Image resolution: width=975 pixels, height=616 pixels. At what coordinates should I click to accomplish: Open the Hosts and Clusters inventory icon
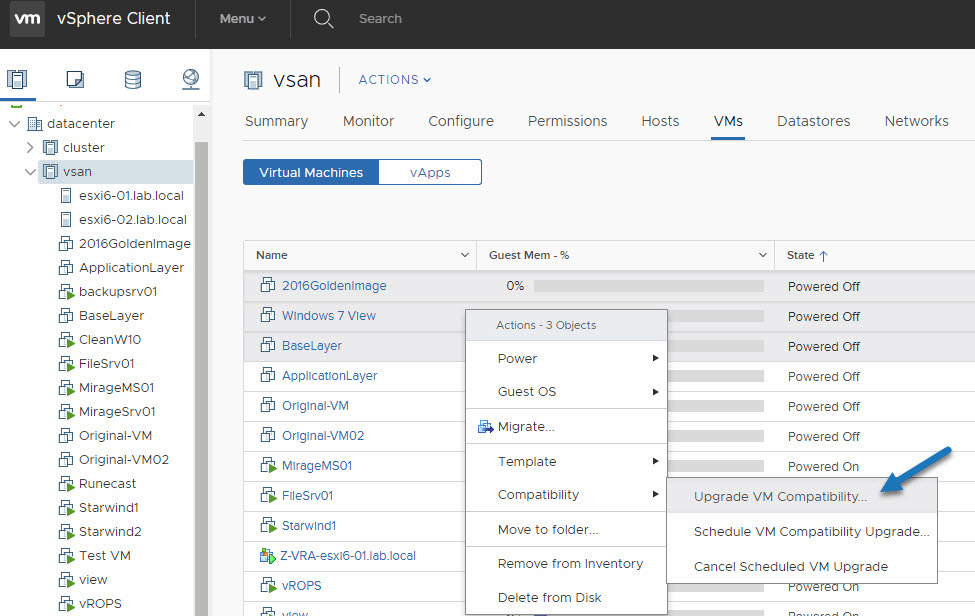tap(17, 80)
